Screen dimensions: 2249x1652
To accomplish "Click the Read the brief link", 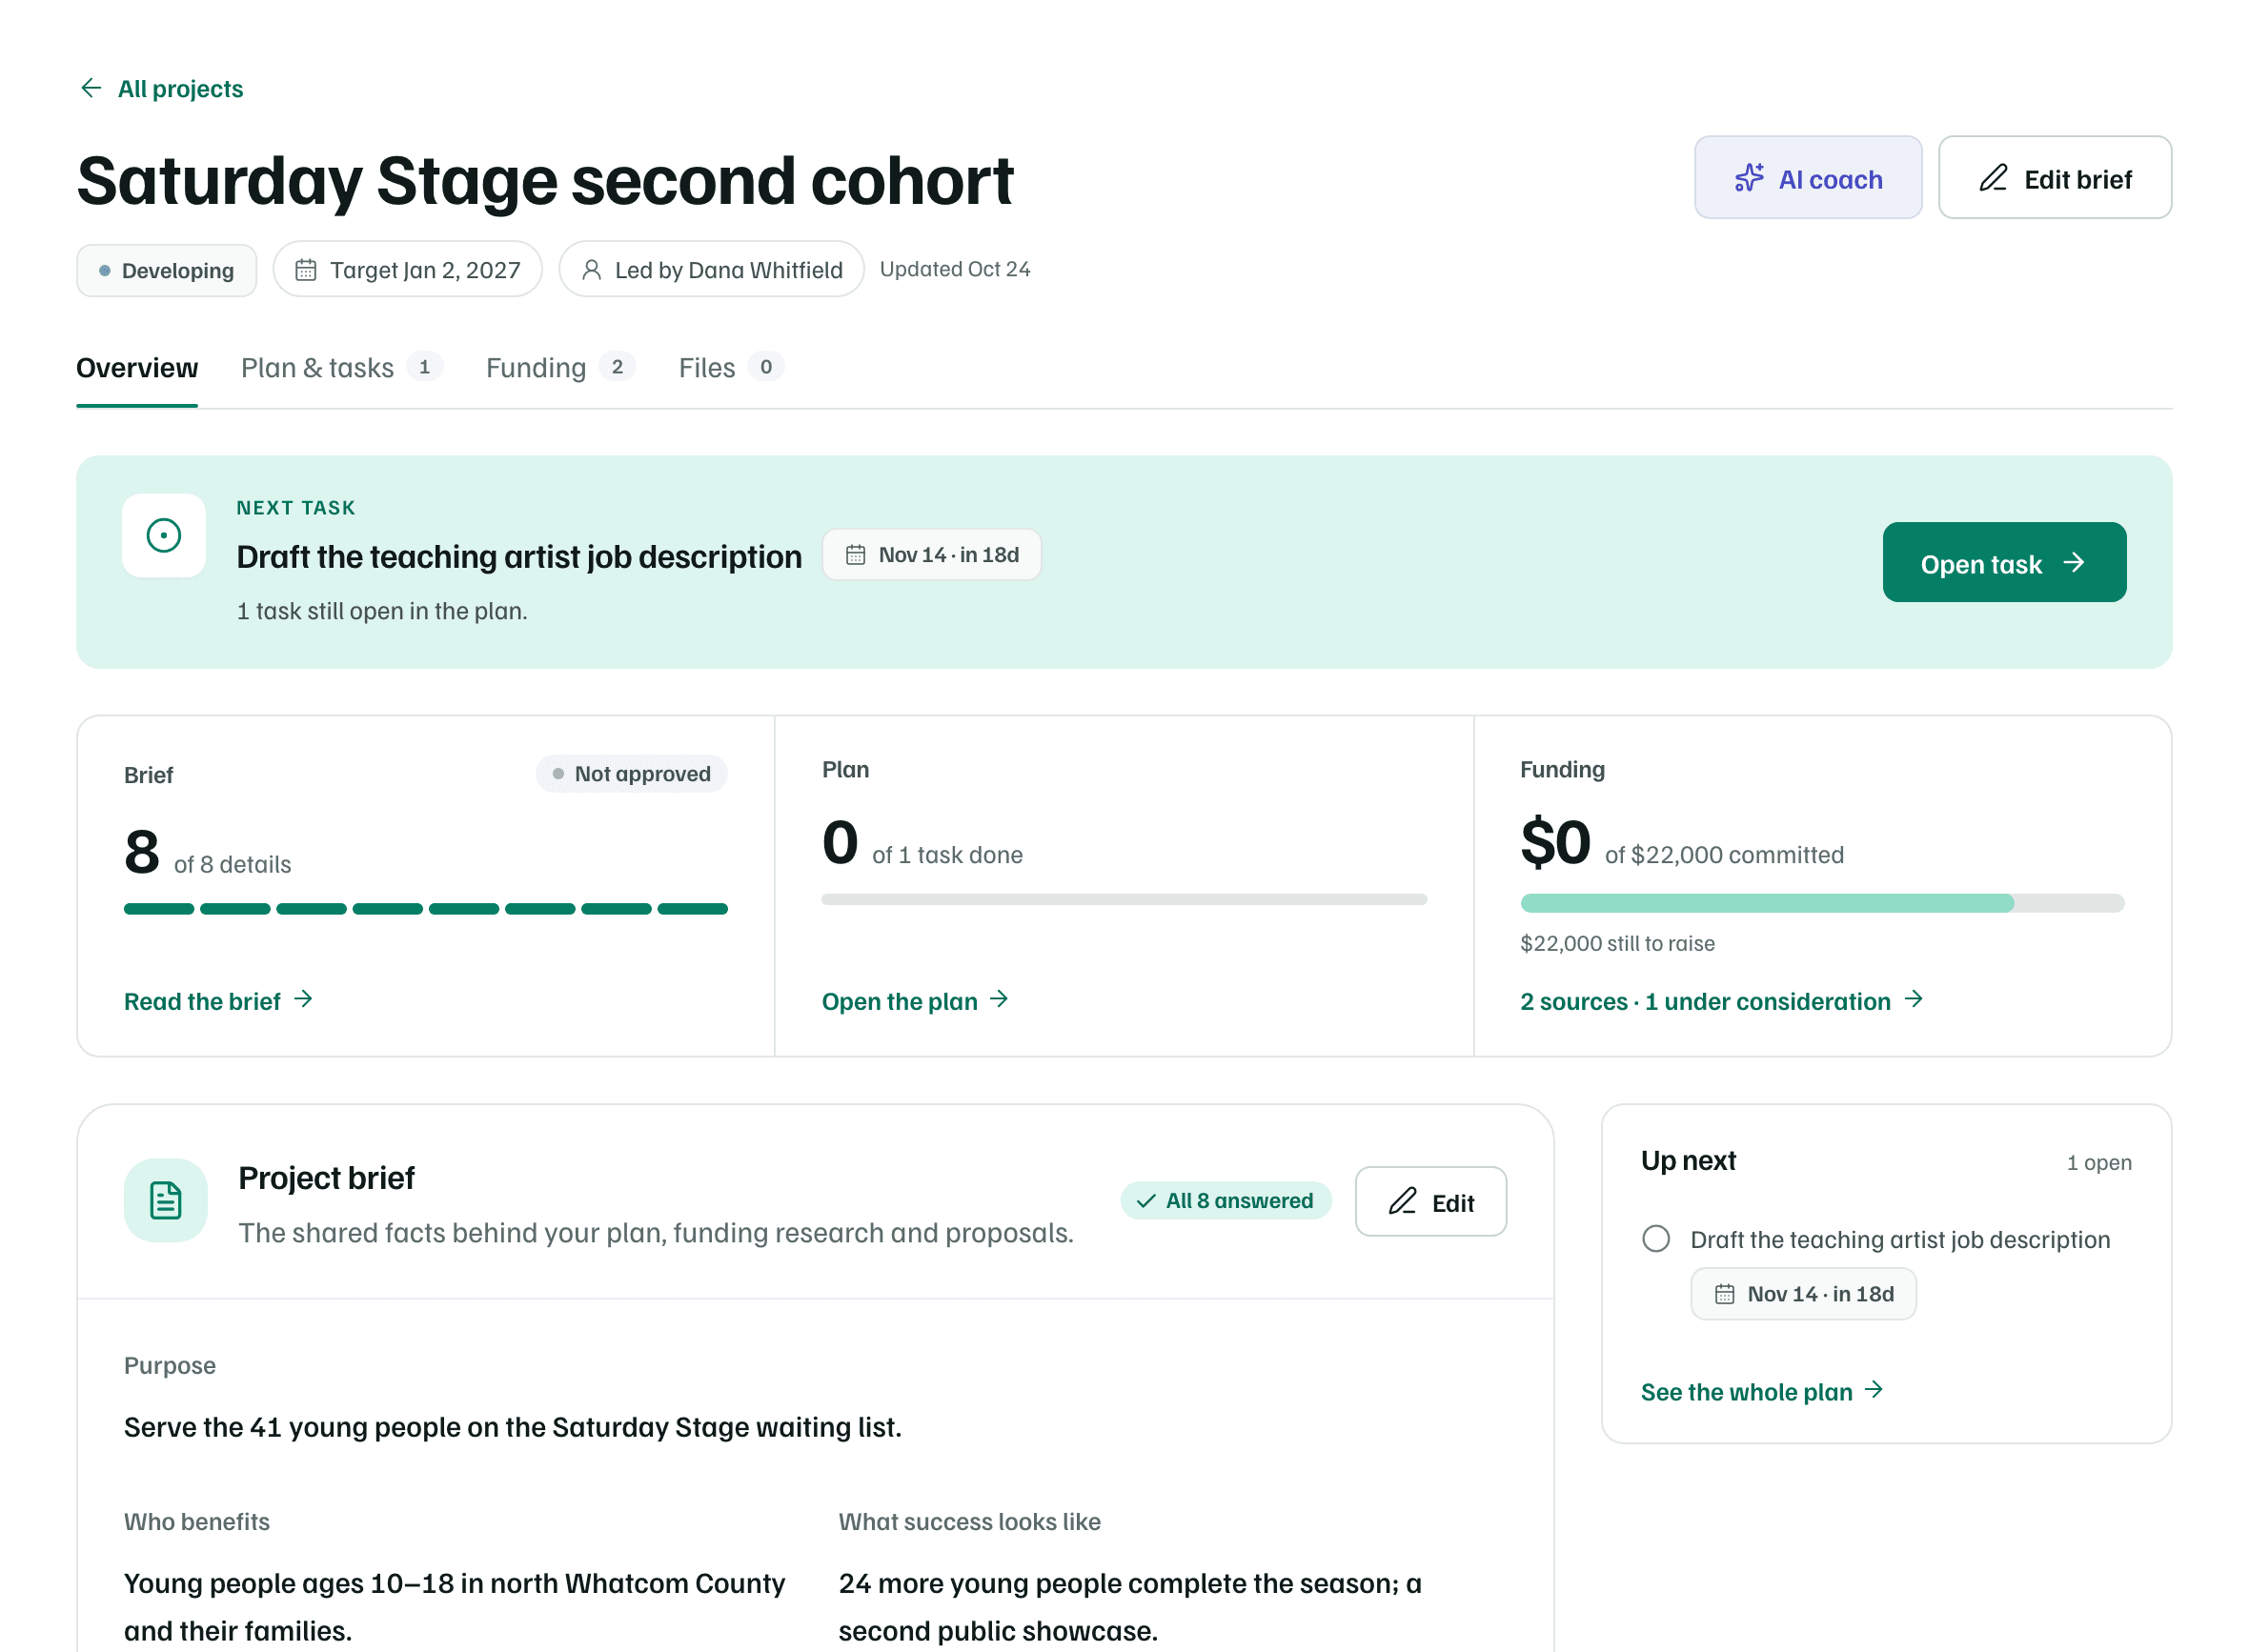I will (218, 1001).
